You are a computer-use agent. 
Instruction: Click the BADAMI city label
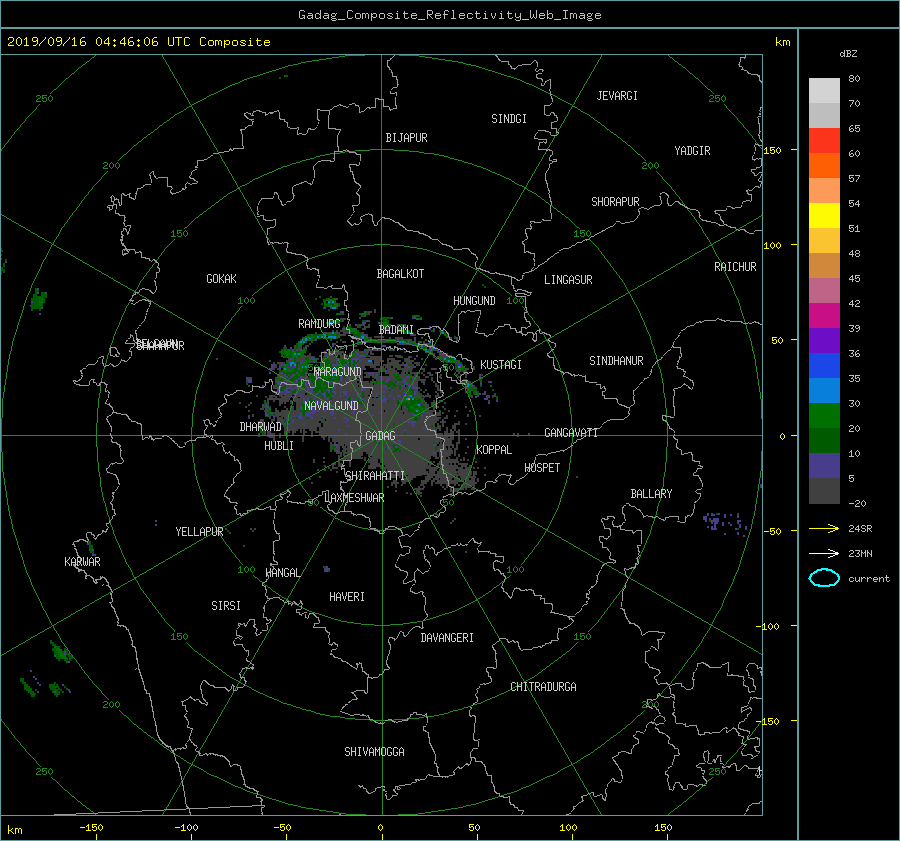click(x=396, y=330)
